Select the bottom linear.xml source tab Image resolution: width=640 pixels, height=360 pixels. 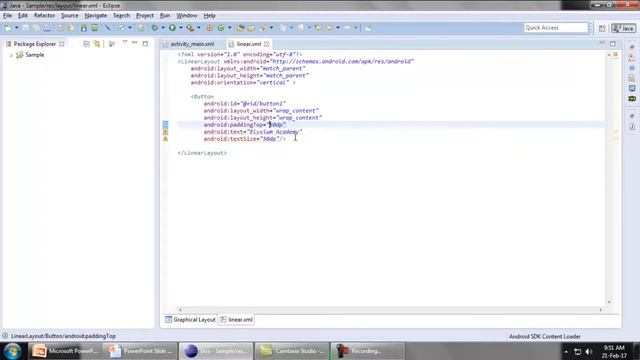coord(237,320)
